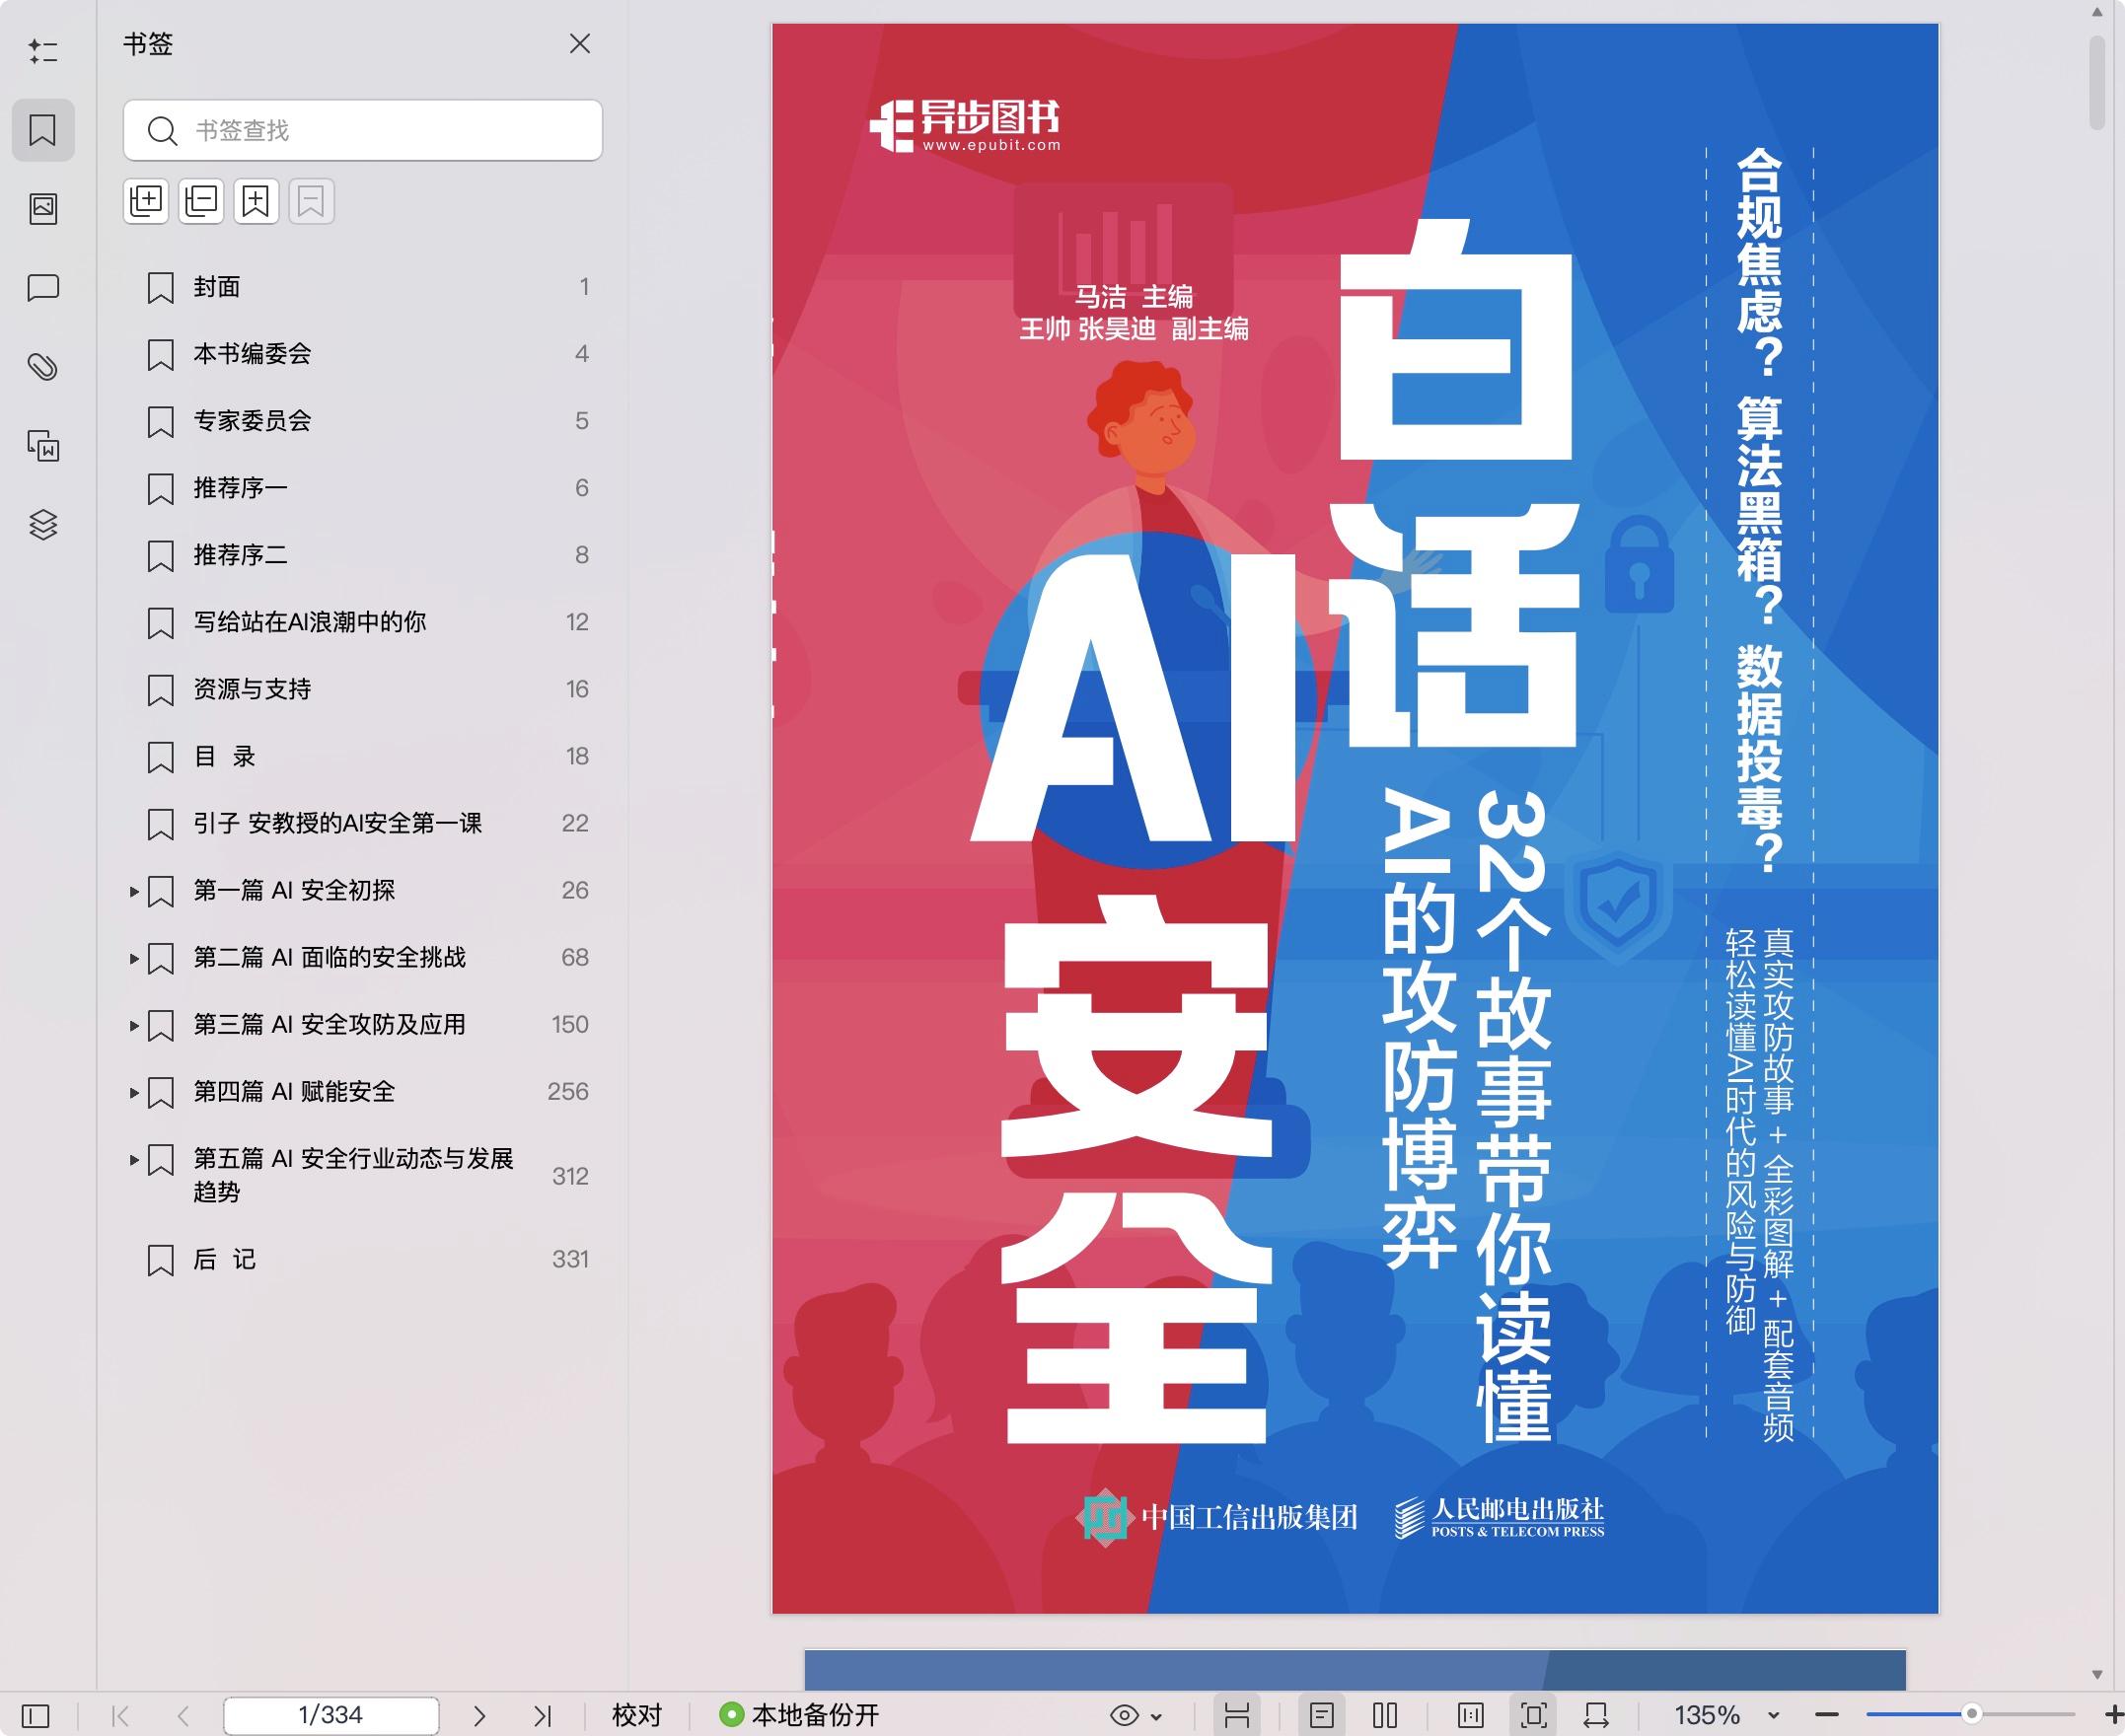Click the 书签查找 search field
This screenshot has height=1736, width=2125.
[363, 130]
